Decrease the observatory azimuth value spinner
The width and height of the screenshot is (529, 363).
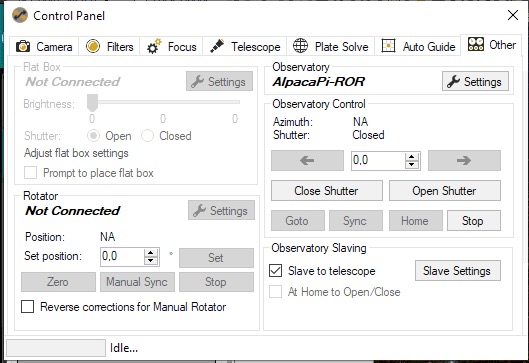(412, 165)
